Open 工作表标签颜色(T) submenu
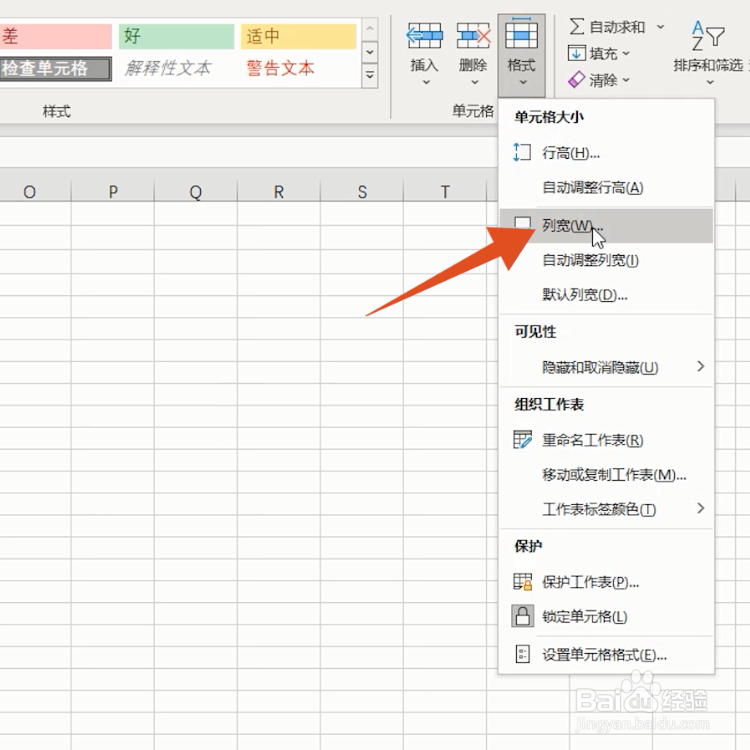This screenshot has width=750, height=750. pos(606,509)
